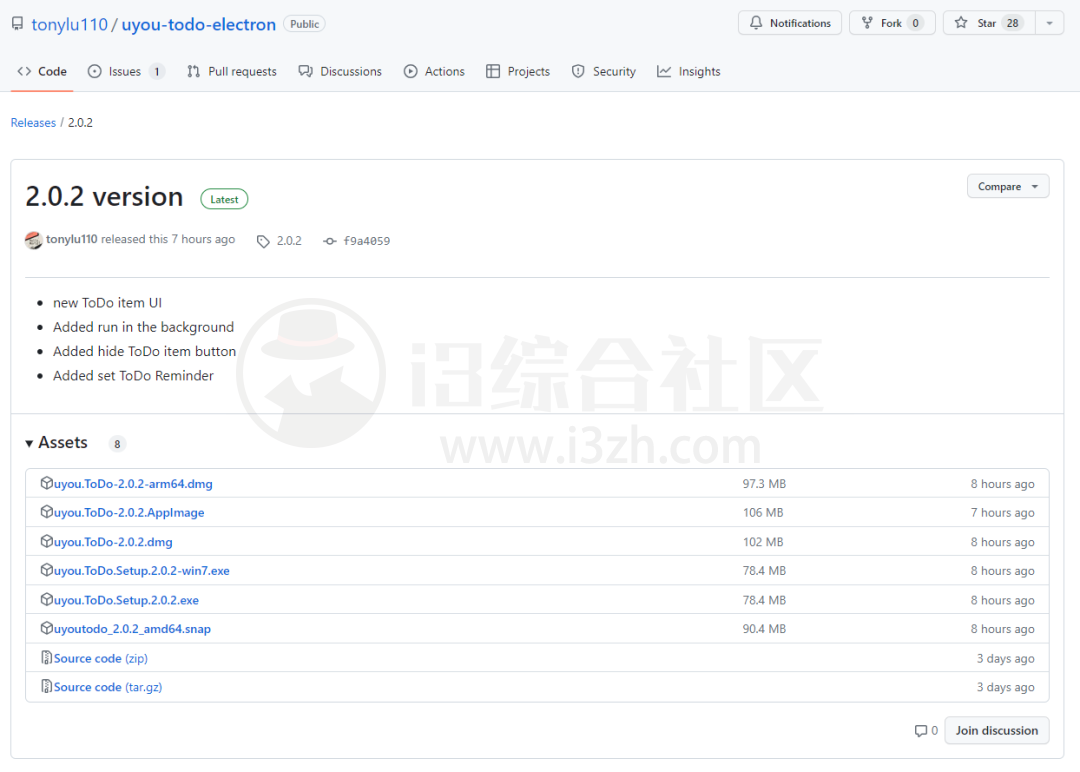Download uyou.ToDo.Setup.2.0.2-win7.exe
Image resolution: width=1080 pixels, height=772 pixels.
142,571
